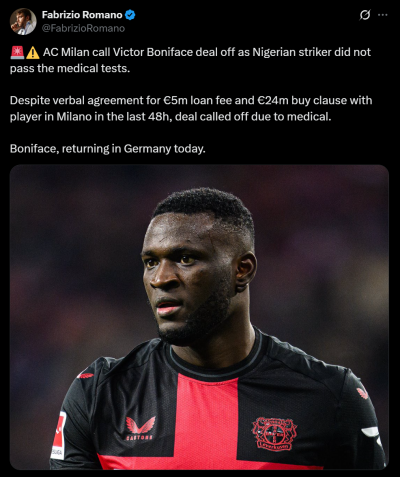Open the Fabrizio Romano display name link
This screenshot has height=477, width=400.
pos(82,15)
